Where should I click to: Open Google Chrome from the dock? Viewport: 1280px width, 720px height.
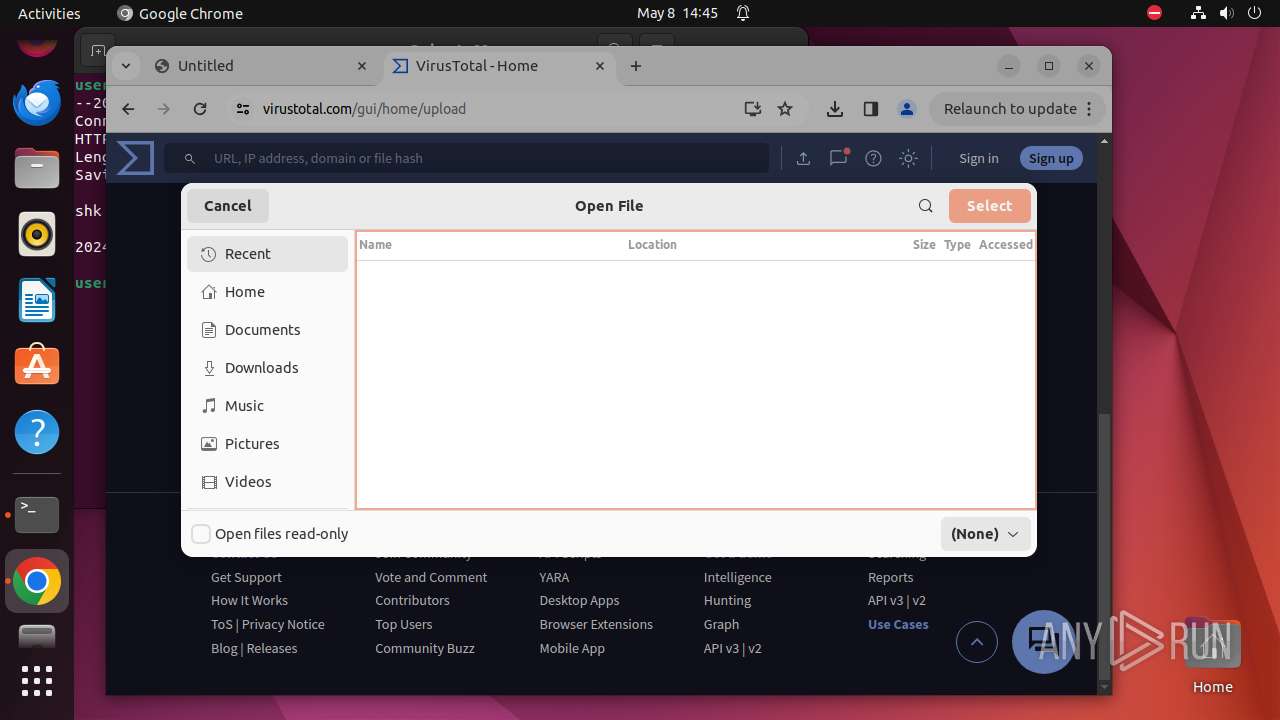[37, 581]
